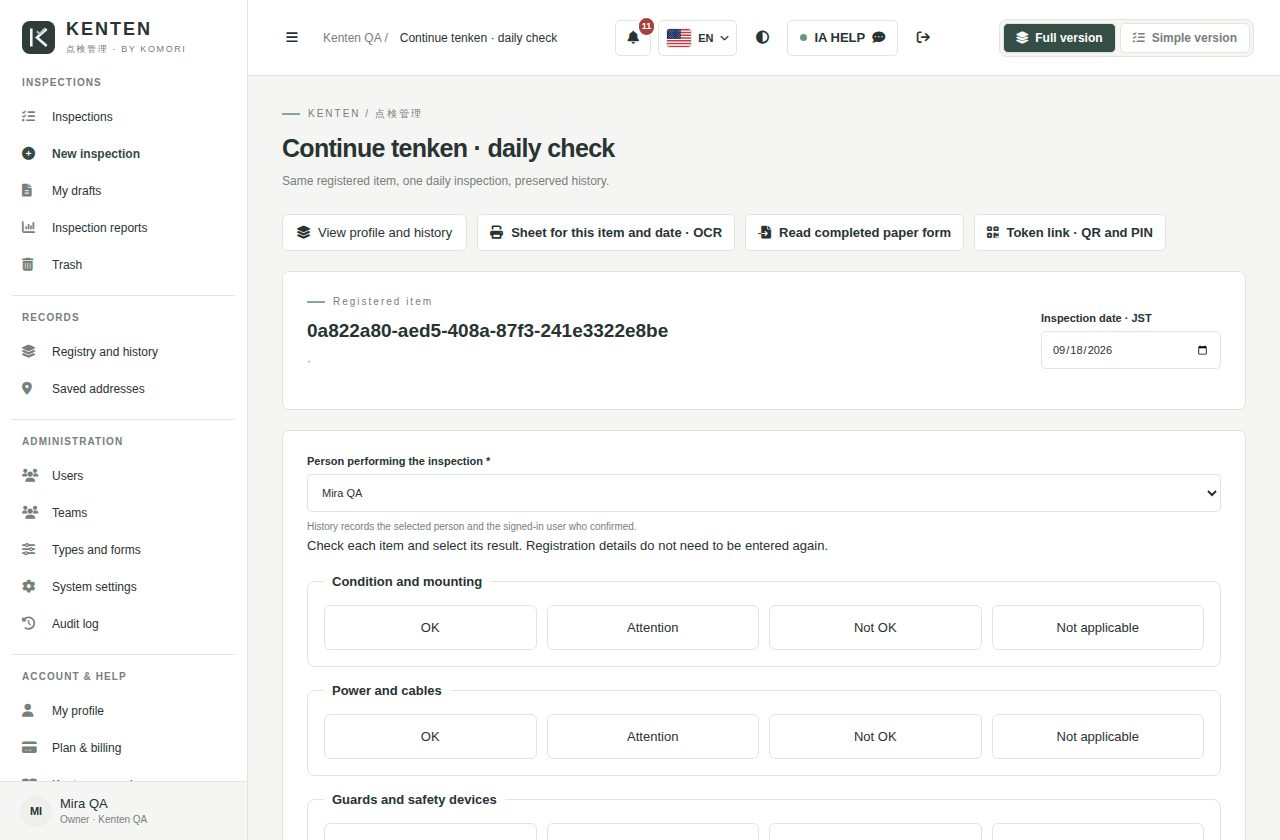The width and height of the screenshot is (1280, 840).
Task: Open notifications bell with 11 alerts
Action: click(633, 38)
